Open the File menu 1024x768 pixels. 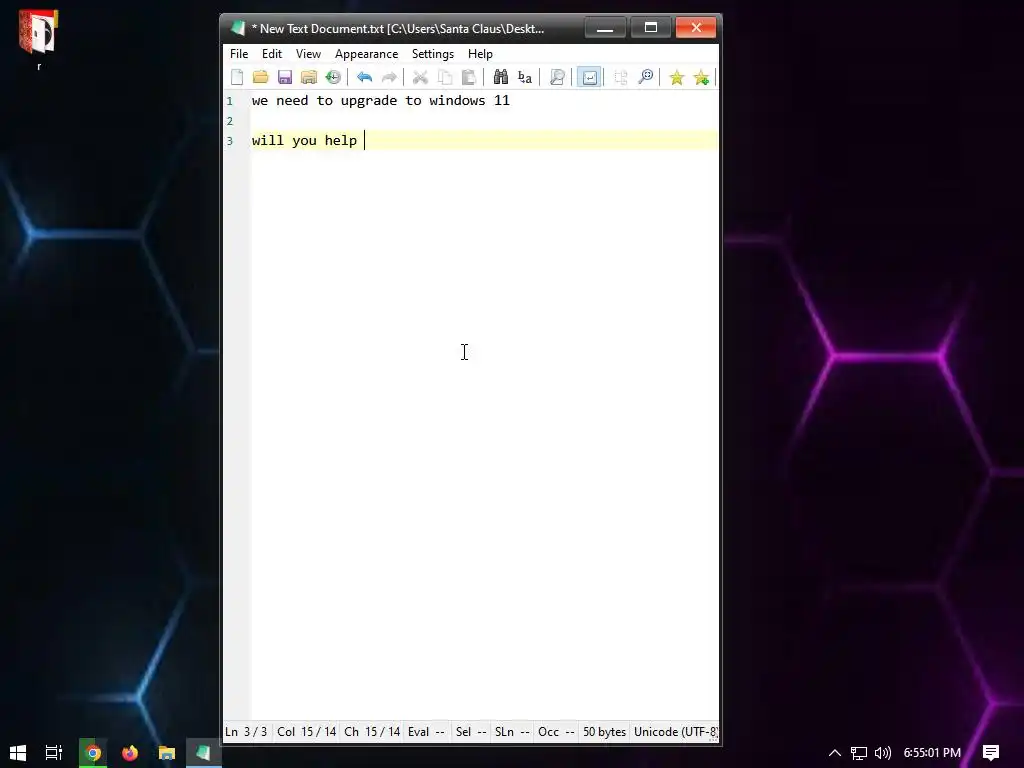239,54
